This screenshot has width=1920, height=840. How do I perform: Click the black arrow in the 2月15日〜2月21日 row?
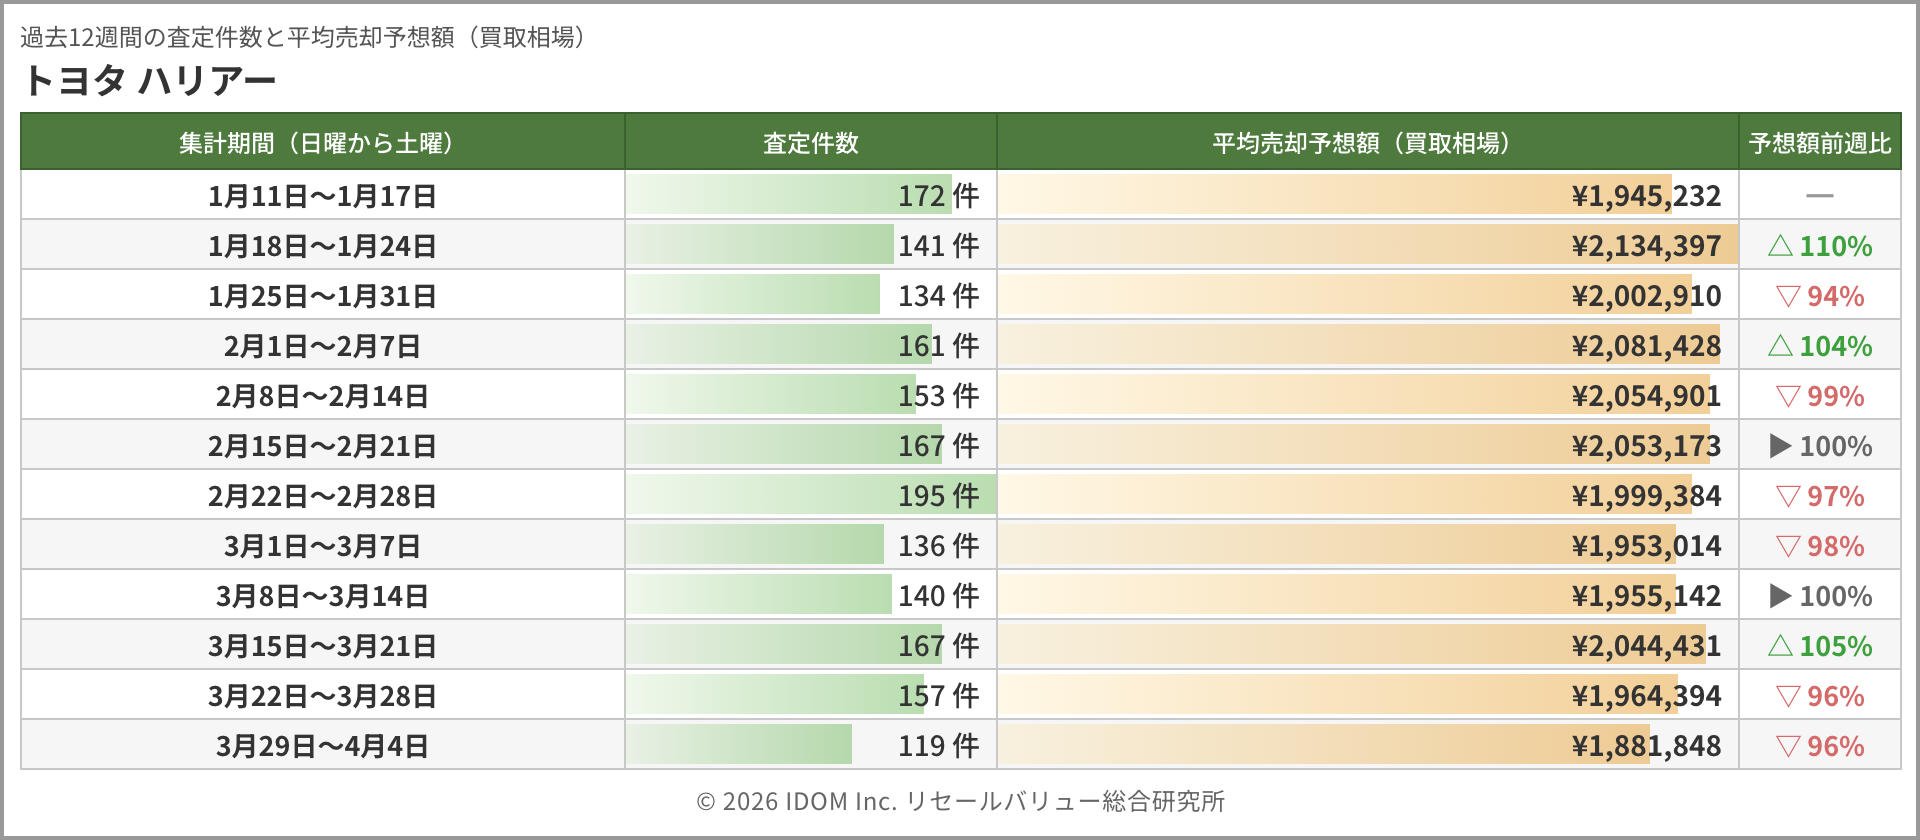tap(1780, 446)
